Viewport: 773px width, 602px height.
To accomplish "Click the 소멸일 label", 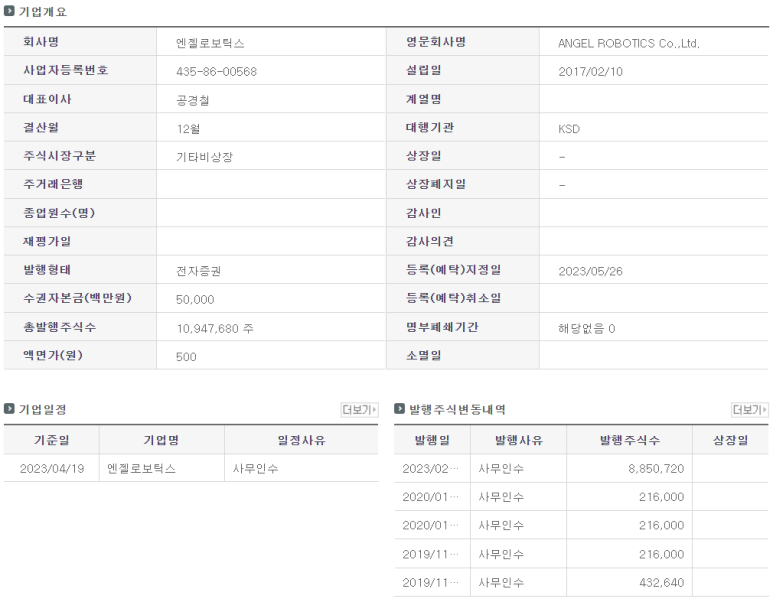I will (423, 355).
